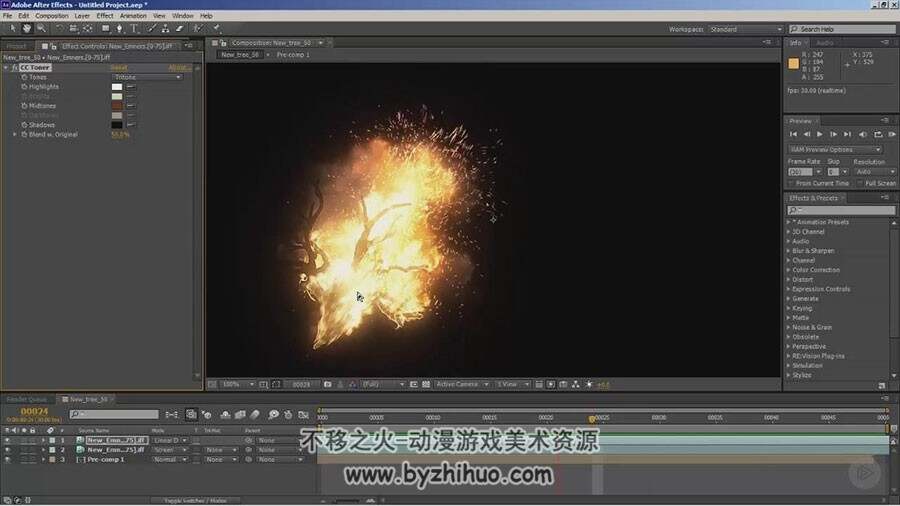The width and height of the screenshot is (900, 506).
Task: Expand Animation Presets folder
Action: [789, 222]
